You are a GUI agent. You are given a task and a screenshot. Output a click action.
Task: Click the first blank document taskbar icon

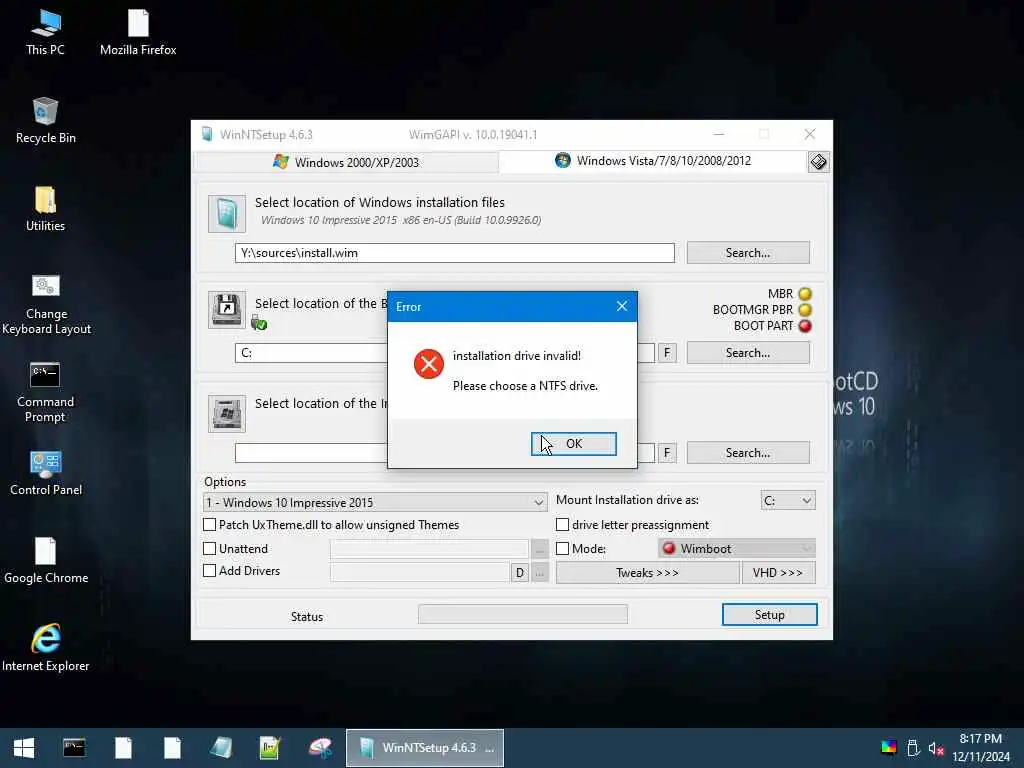point(123,748)
